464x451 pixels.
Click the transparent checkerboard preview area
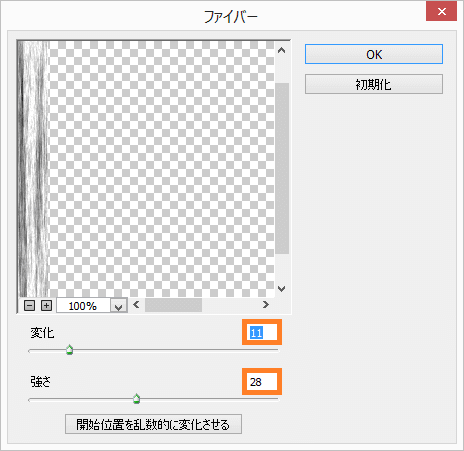pos(162,169)
